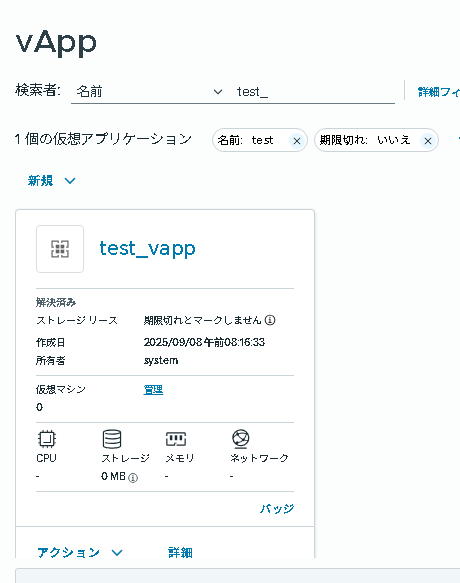This screenshot has width=460, height=583.
Task: Click the メモリ icon
Action: (176, 439)
